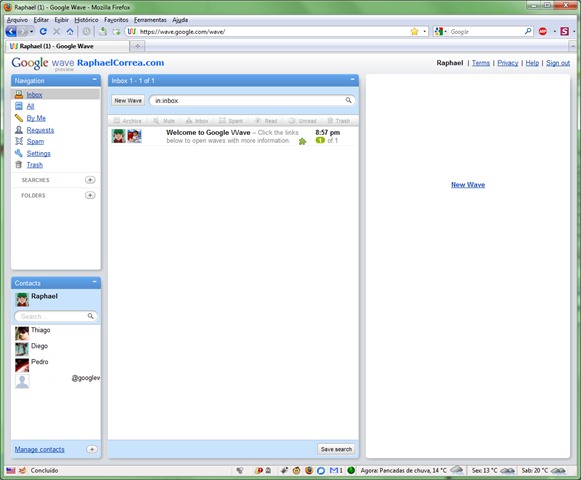Viewport: 581px width, 480px height.
Task: Click the green puzzle-piece gadget icon
Action: point(302,141)
